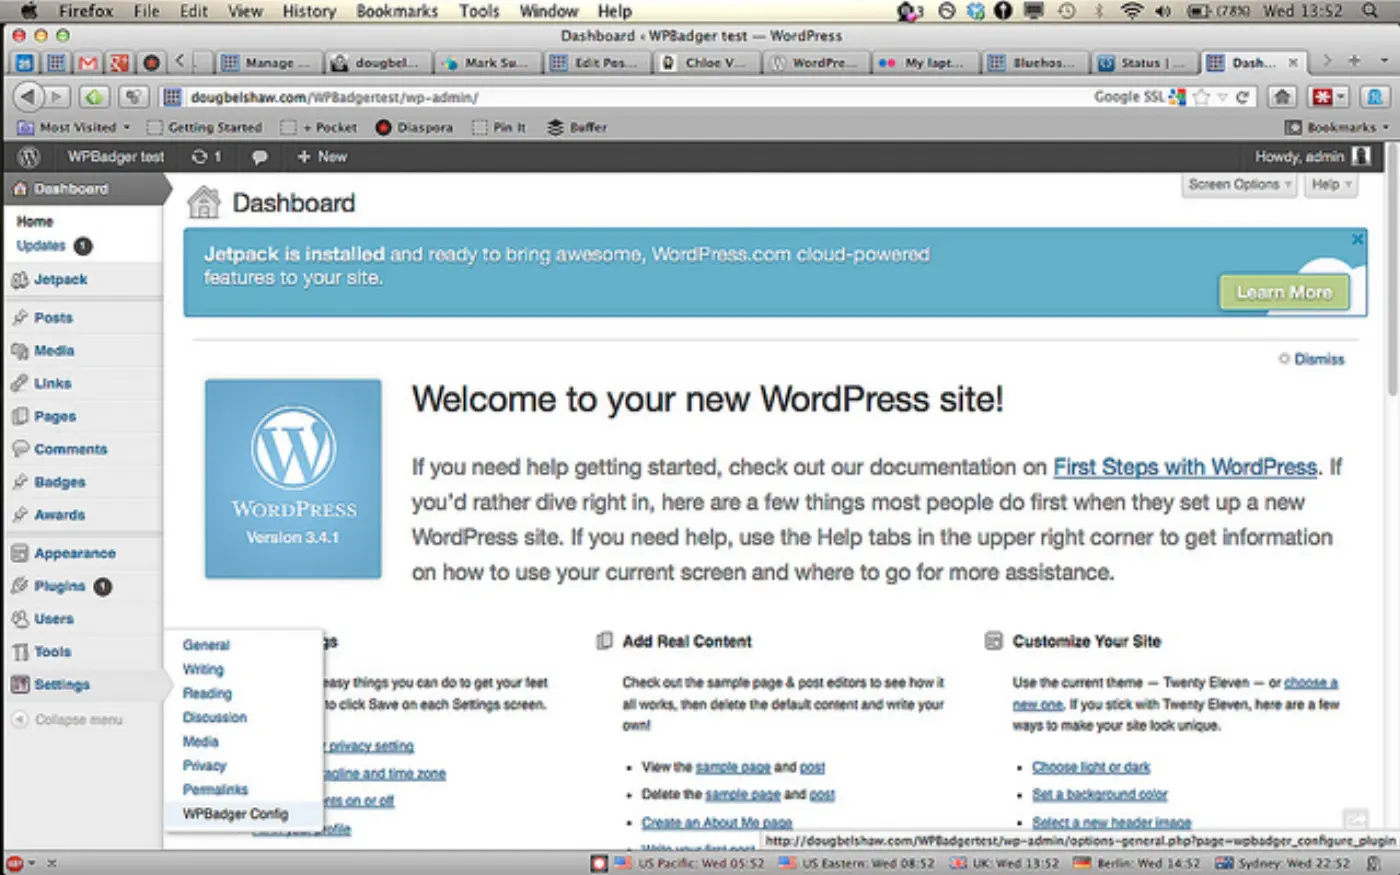Image resolution: width=1400 pixels, height=875 pixels.
Task: Open the Badges menu
Action: pyautogui.click(x=60, y=482)
